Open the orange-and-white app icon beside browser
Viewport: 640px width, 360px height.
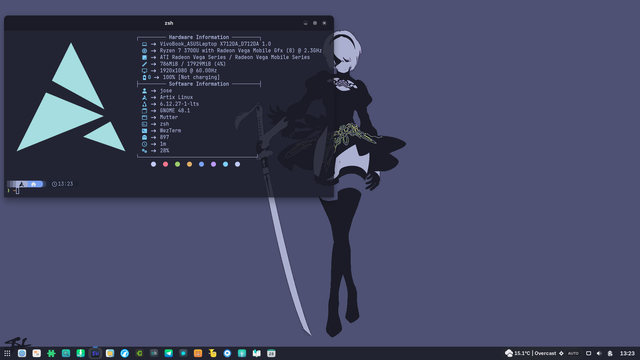pos(37,353)
